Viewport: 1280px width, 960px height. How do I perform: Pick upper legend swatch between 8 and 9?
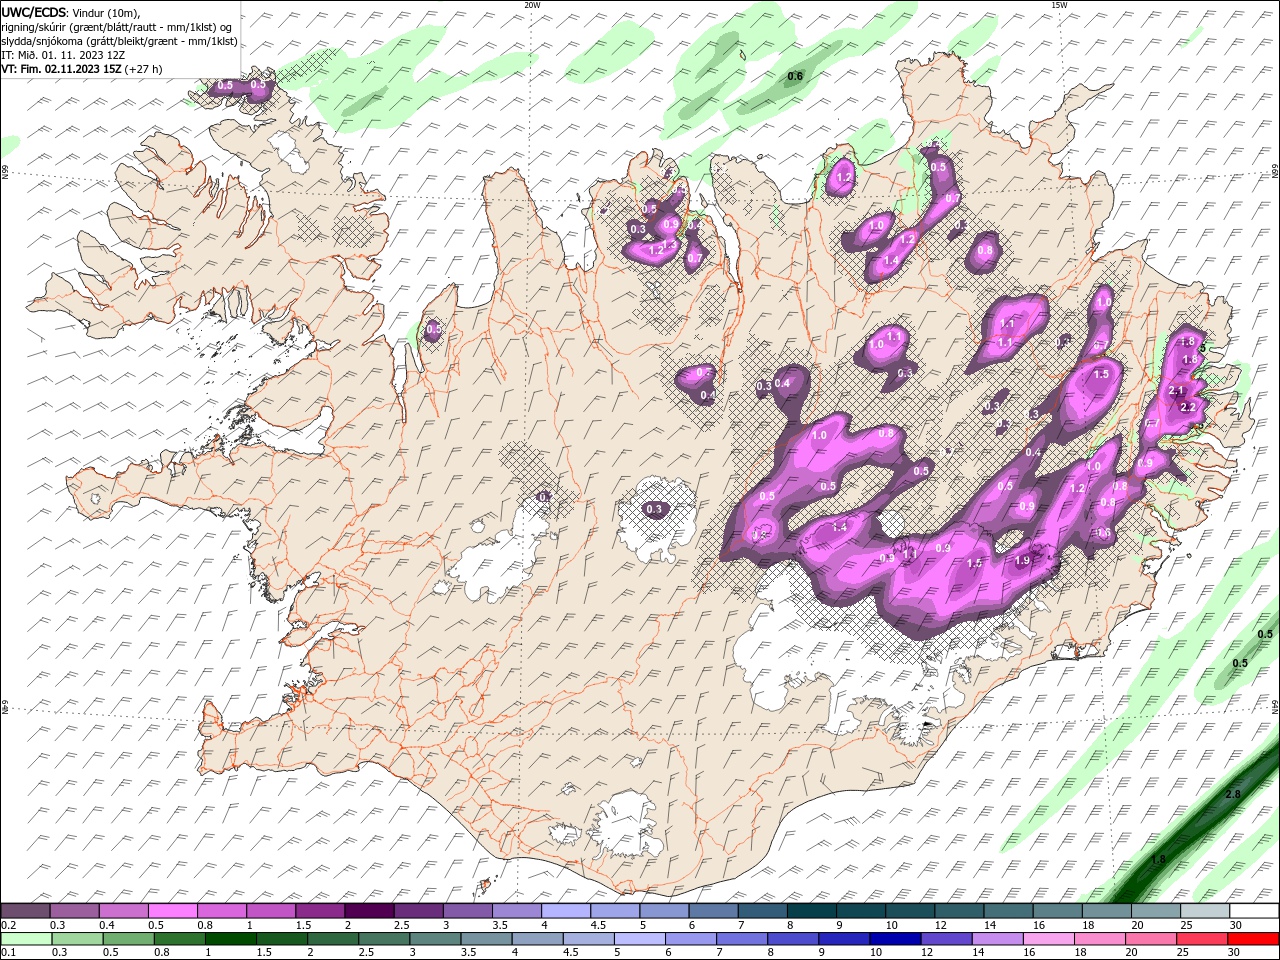811,911
